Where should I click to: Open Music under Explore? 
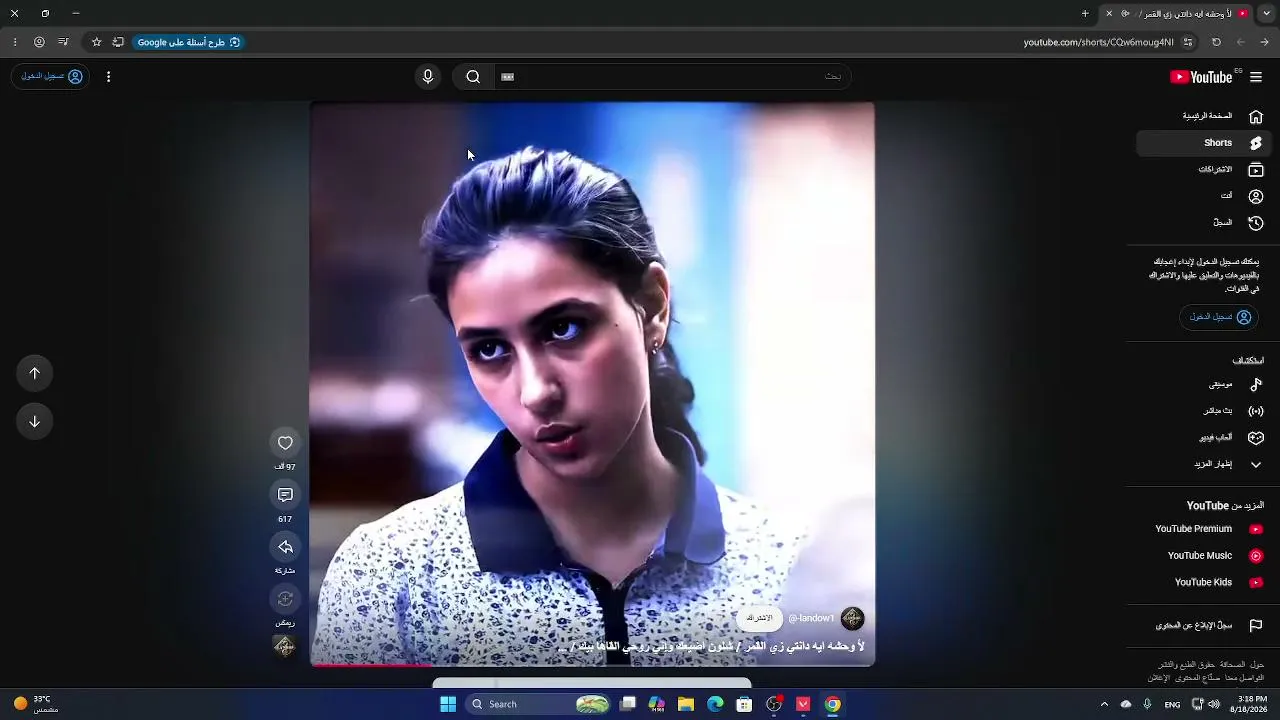(1203, 384)
